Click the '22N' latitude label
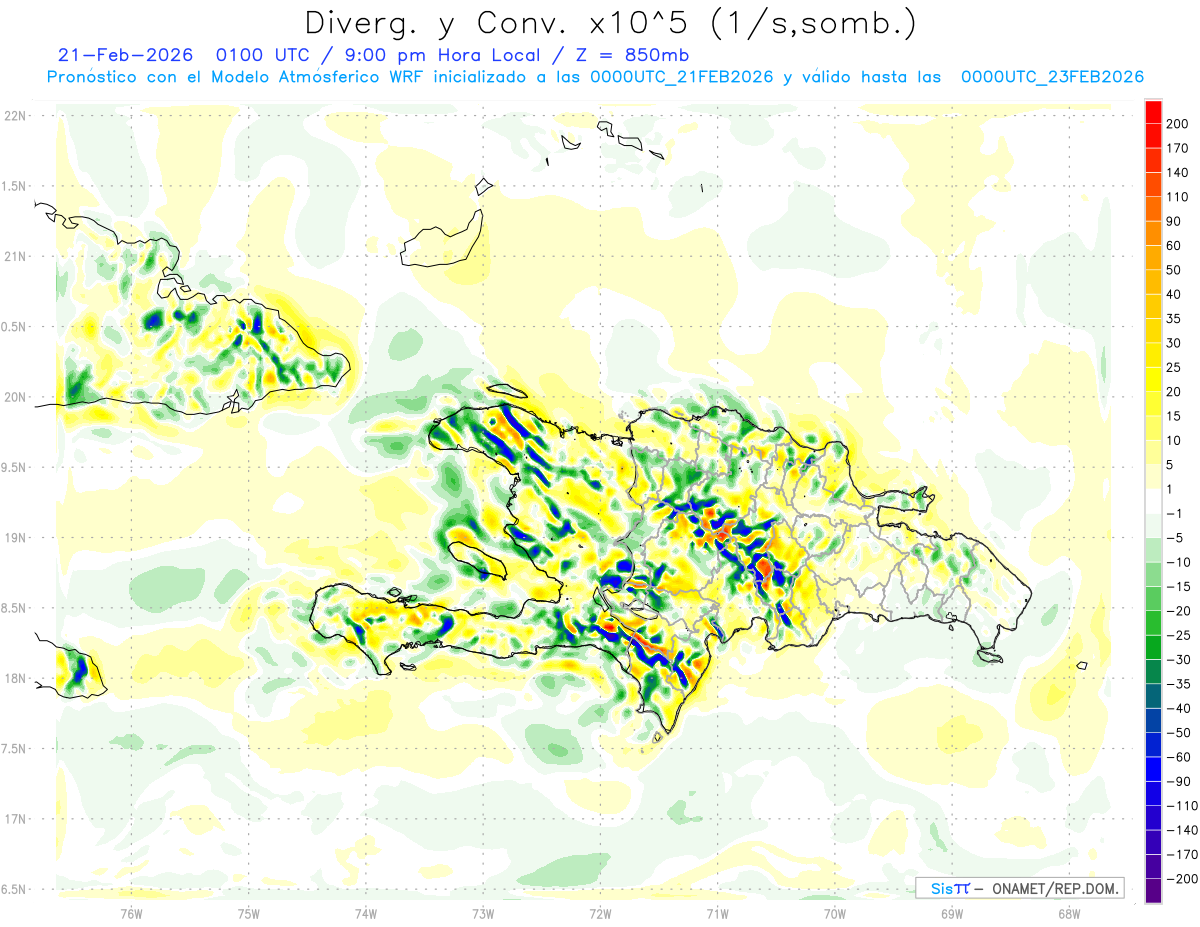The image size is (1200, 927). tap(15, 116)
